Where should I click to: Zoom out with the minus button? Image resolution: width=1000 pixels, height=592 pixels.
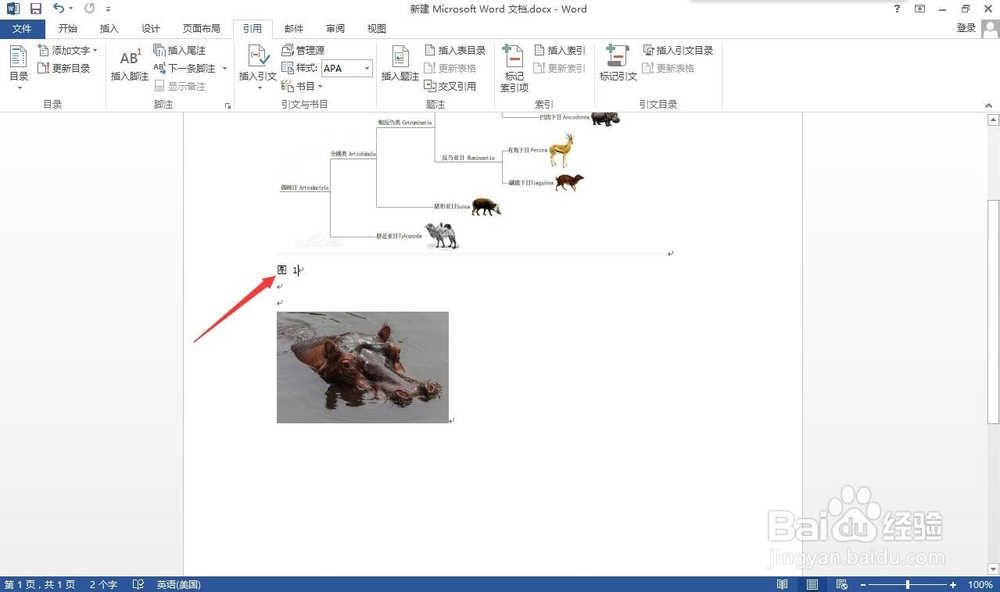click(x=863, y=584)
